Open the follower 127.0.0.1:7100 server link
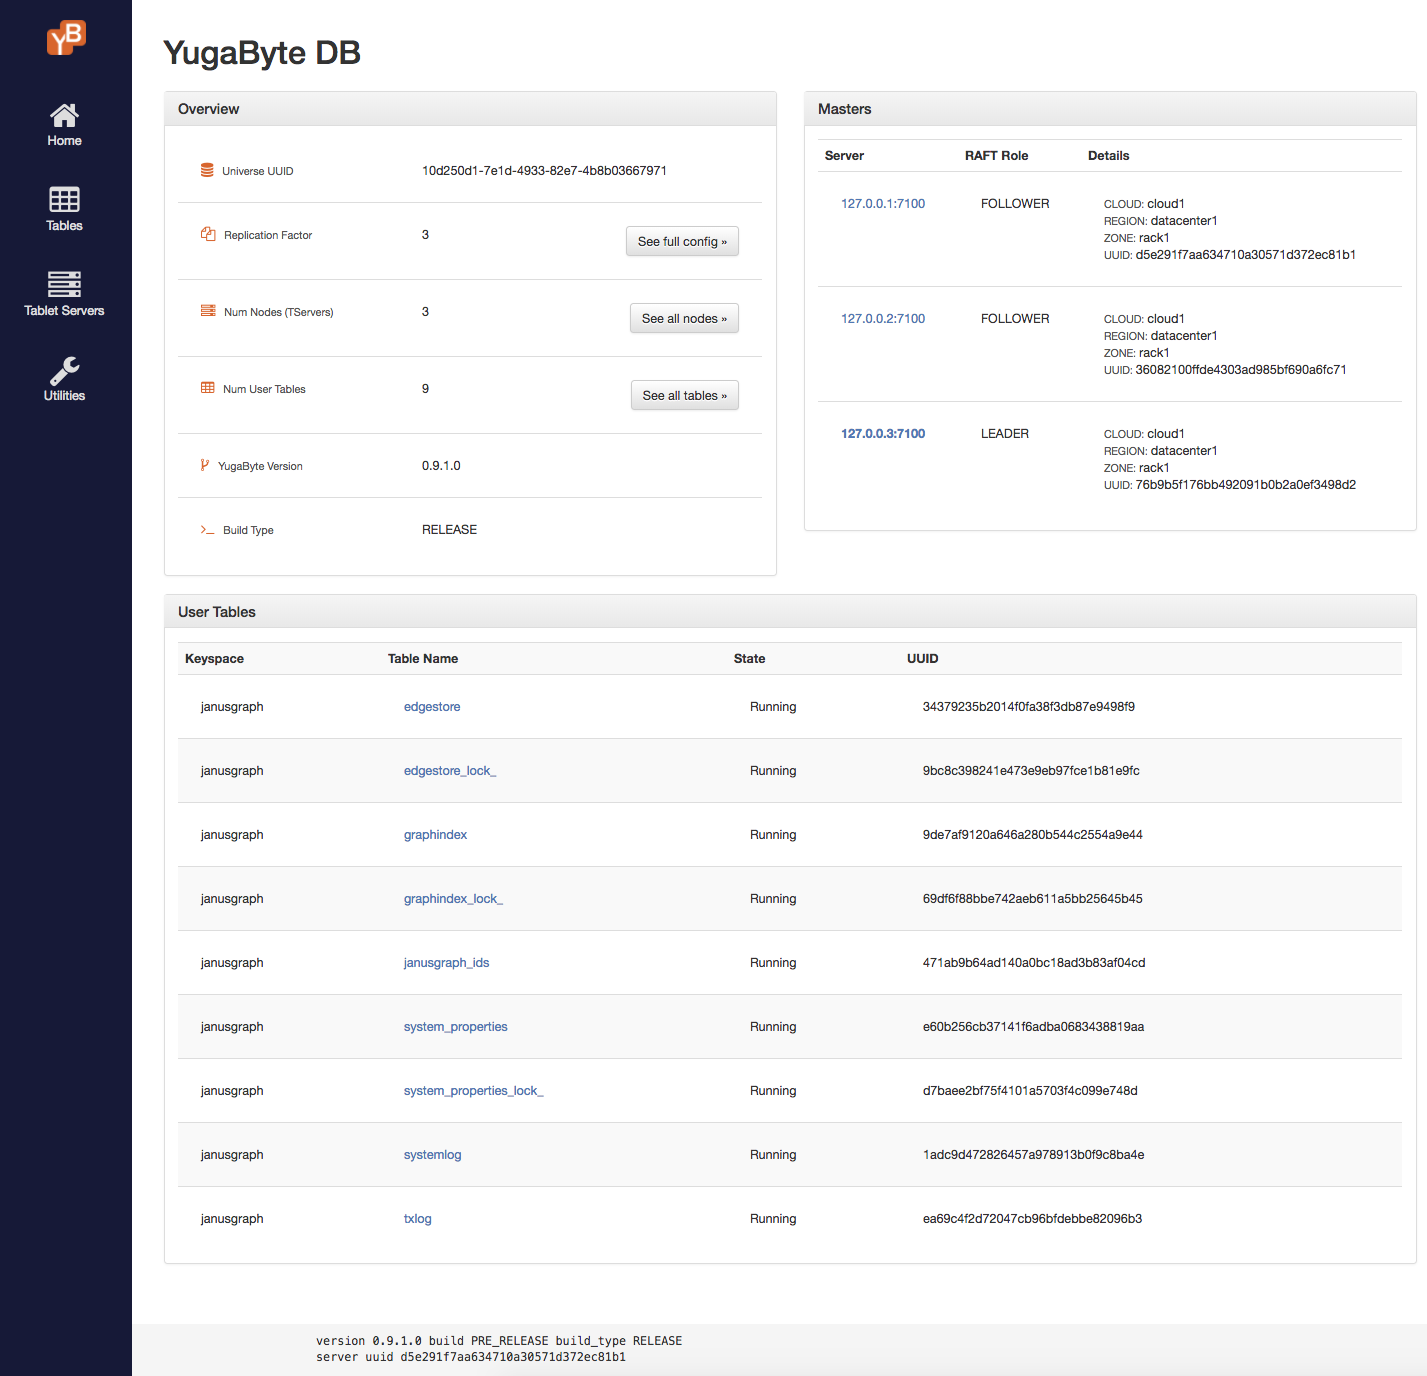 pyautogui.click(x=881, y=203)
